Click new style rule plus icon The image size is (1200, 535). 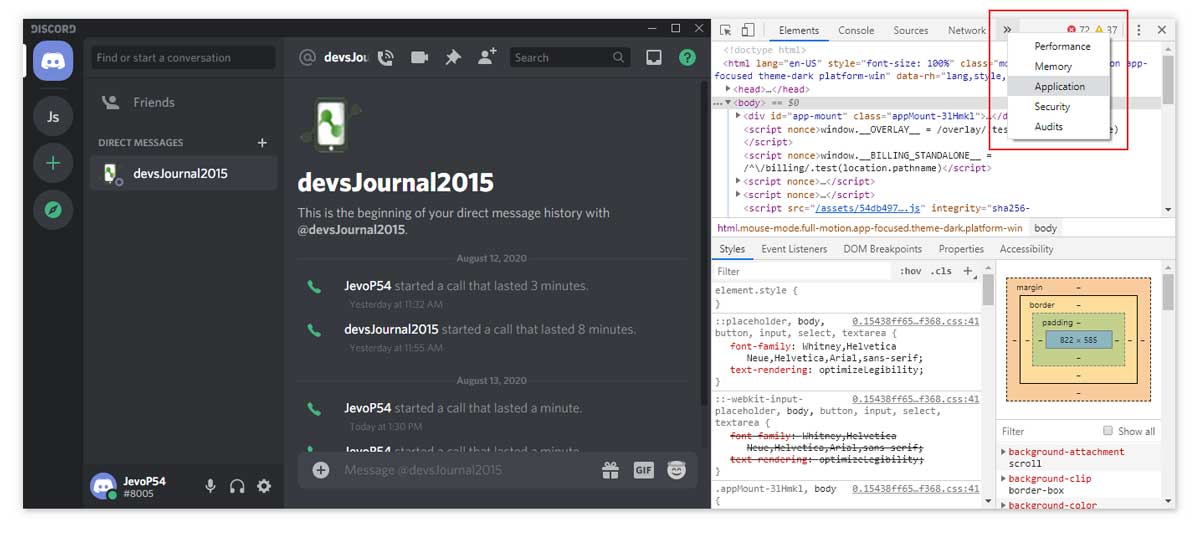point(968,271)
